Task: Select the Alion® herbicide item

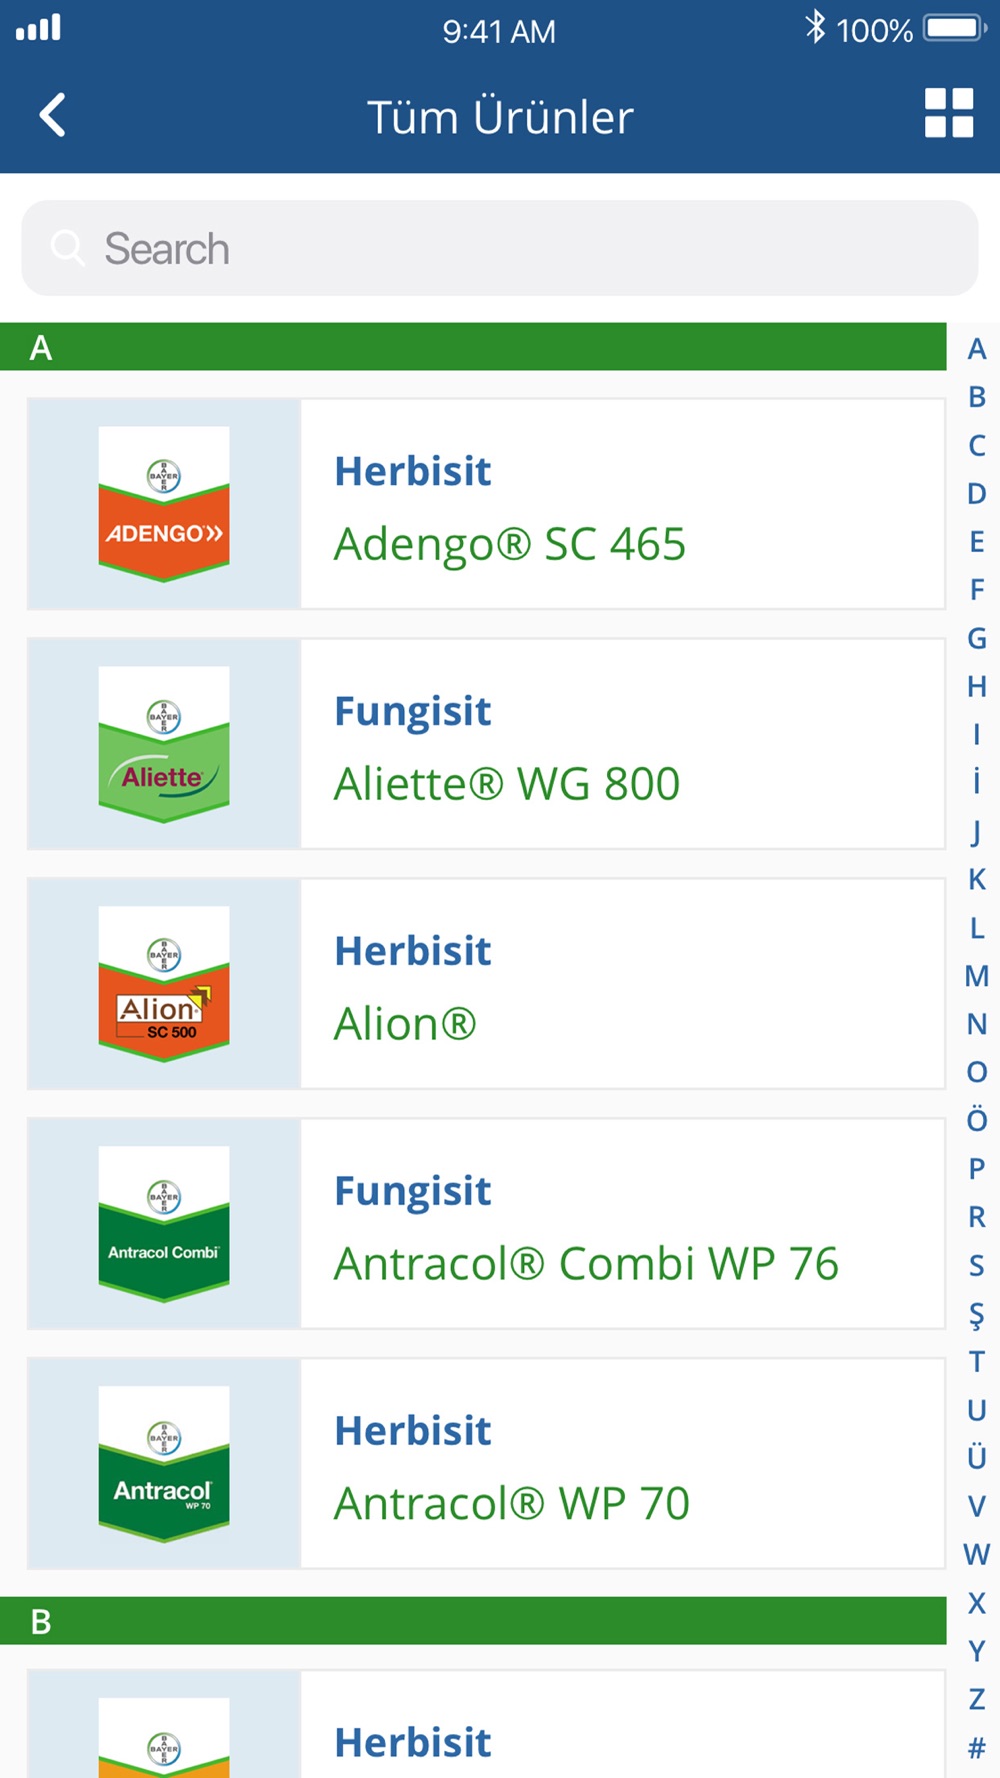Action: pyautogui.click(x=486, y=984)
